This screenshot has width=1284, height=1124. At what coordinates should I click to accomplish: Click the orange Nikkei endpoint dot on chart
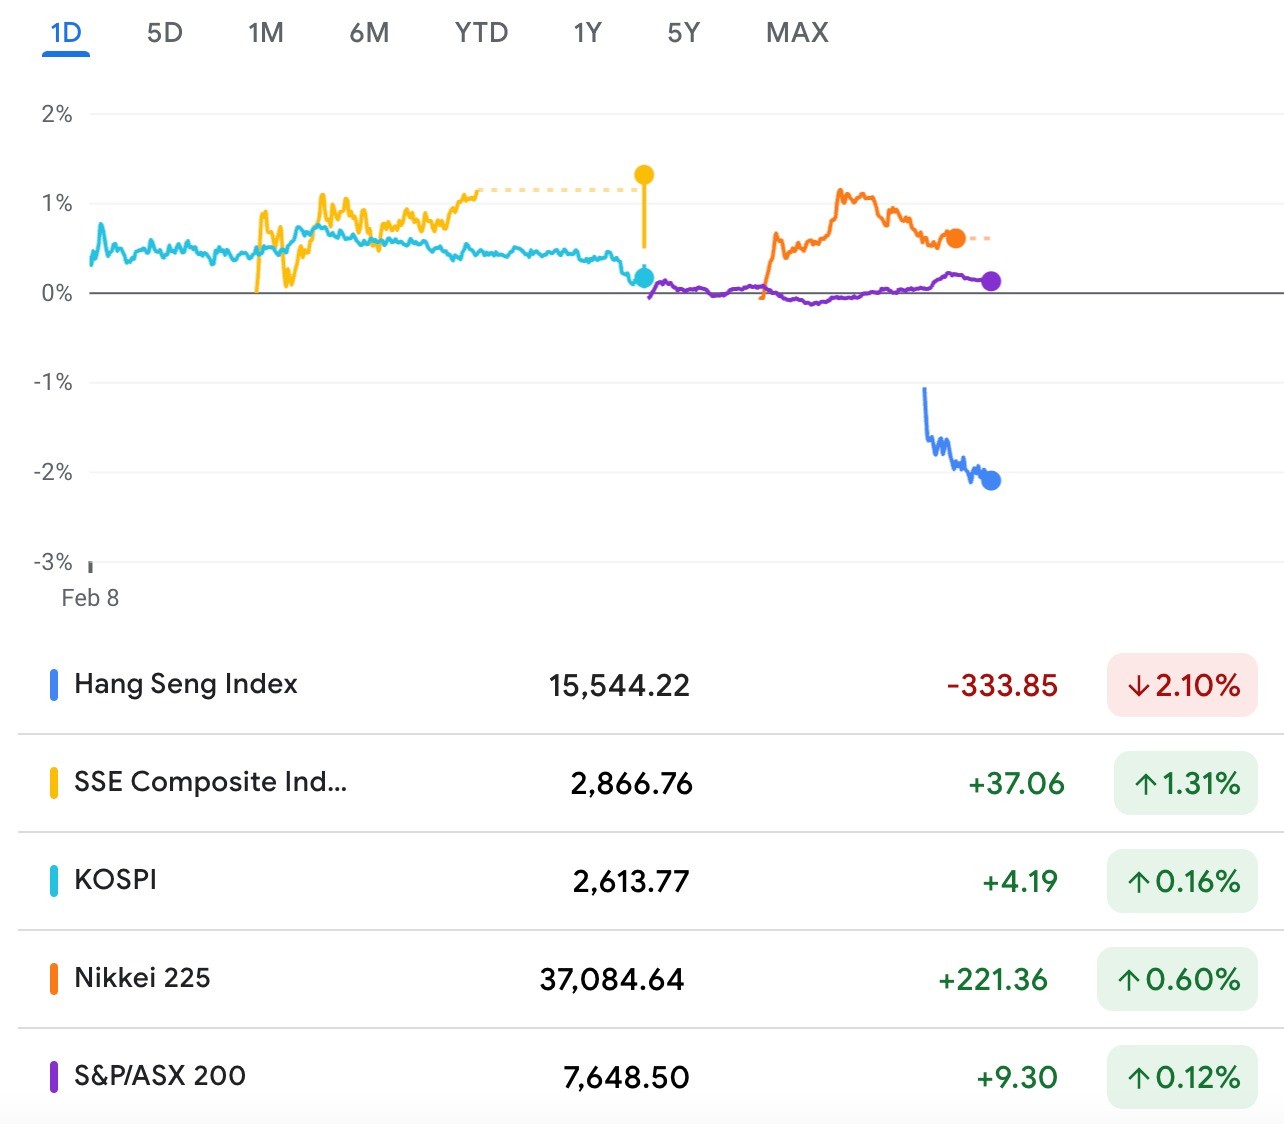click(x=956, y=238)
